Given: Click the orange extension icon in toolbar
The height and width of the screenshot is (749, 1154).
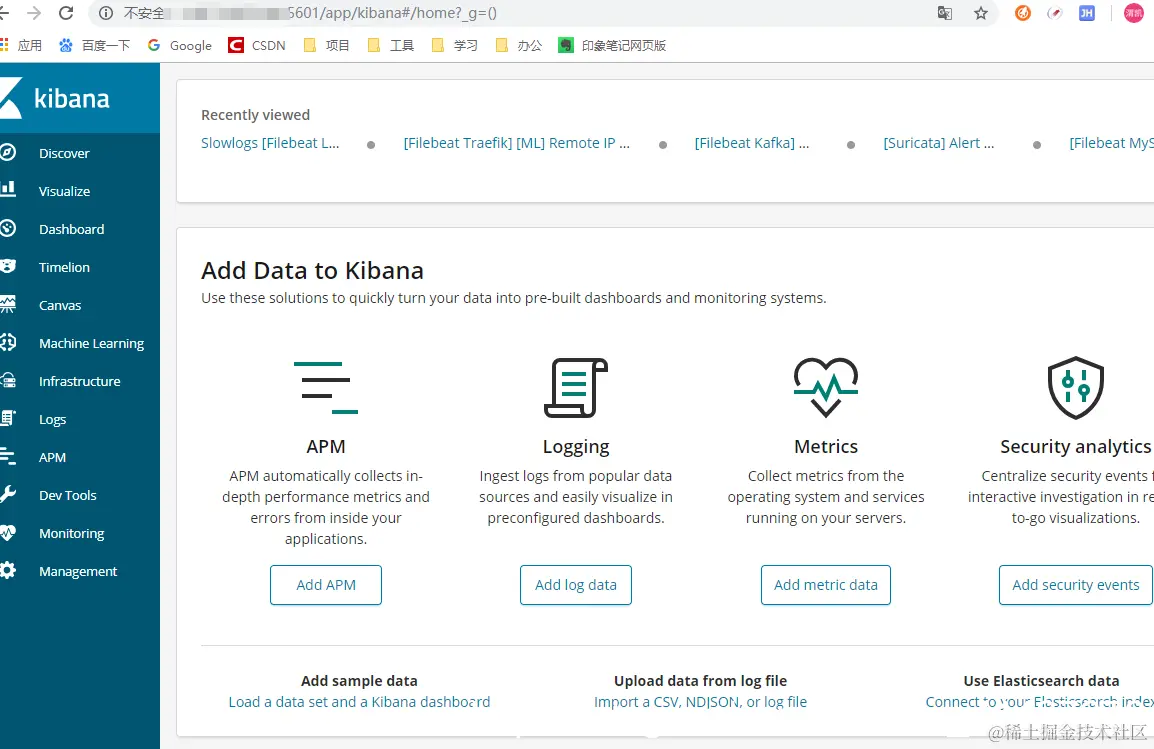Looking at the screenshot, I should click(x=1022, y=13).
